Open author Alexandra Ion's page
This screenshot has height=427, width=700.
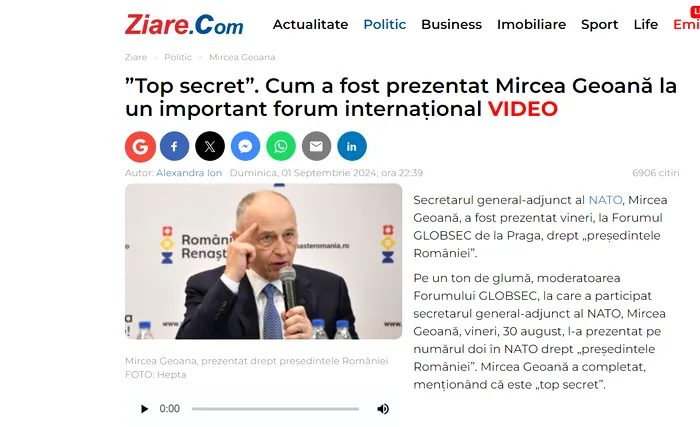(x=189, y=173)
